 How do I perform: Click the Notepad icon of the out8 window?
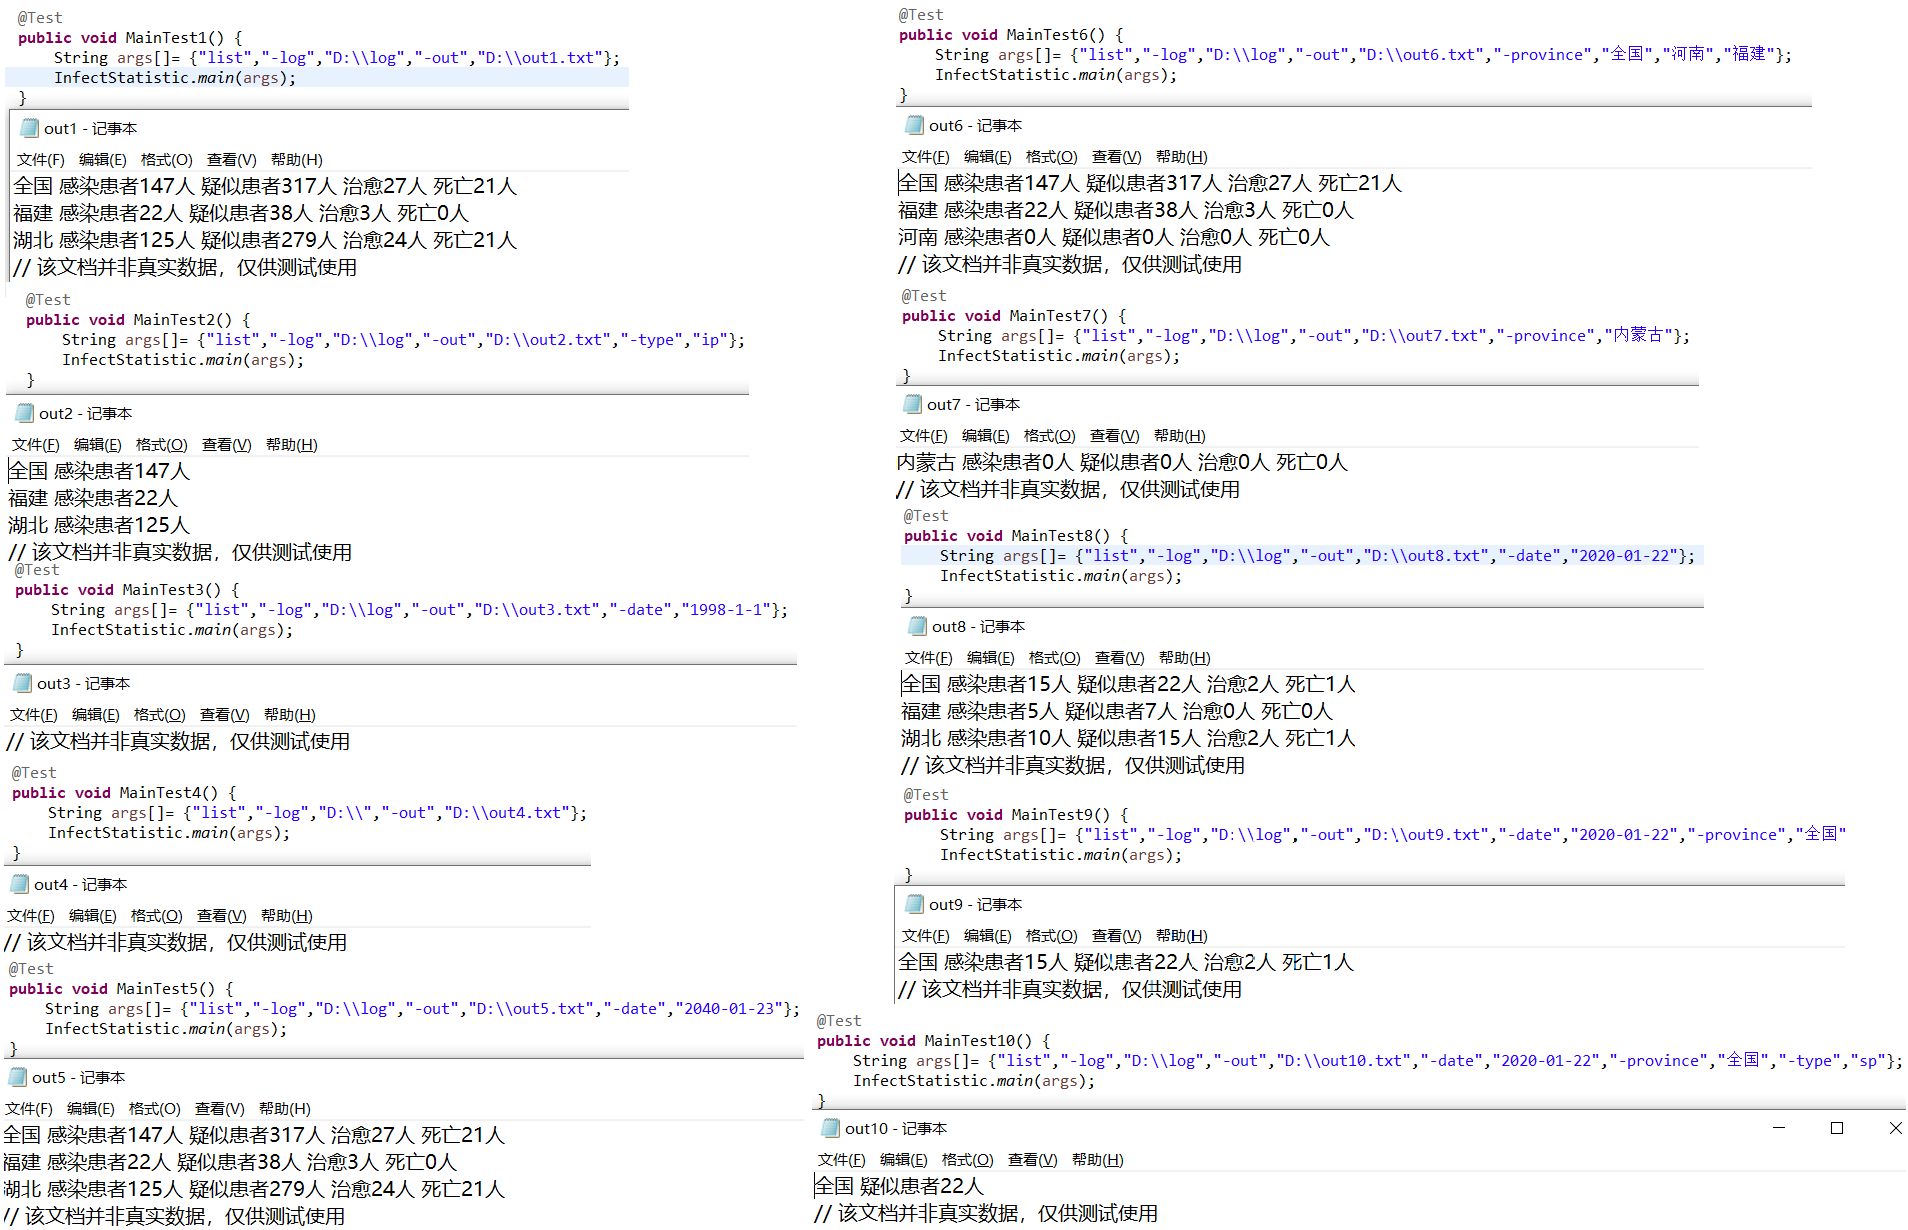[918, 626]
